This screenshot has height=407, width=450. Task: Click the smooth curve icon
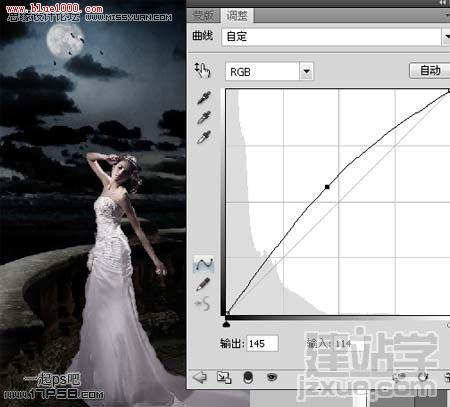[203, 304]
